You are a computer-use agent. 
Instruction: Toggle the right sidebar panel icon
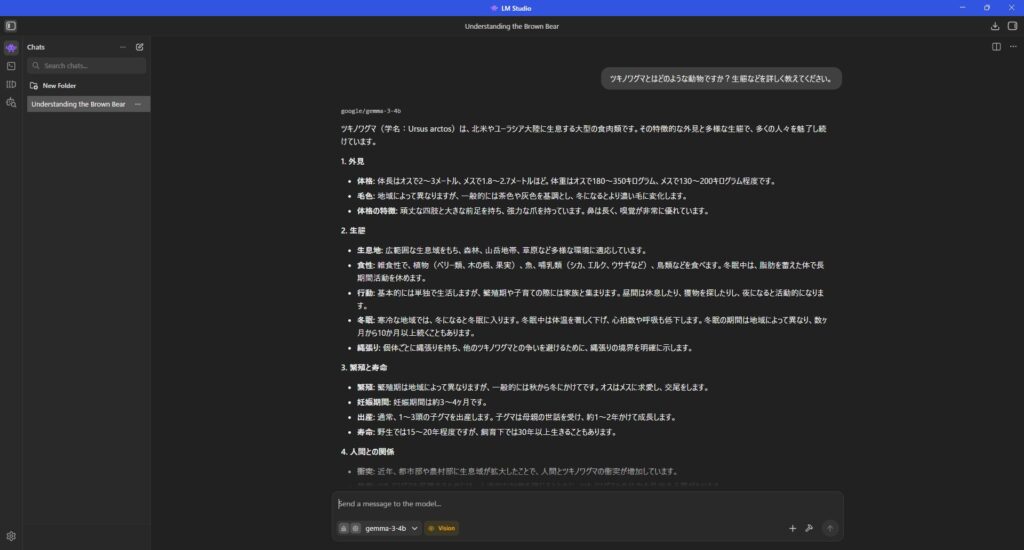pyautogui.click(x=1012, y=26)
